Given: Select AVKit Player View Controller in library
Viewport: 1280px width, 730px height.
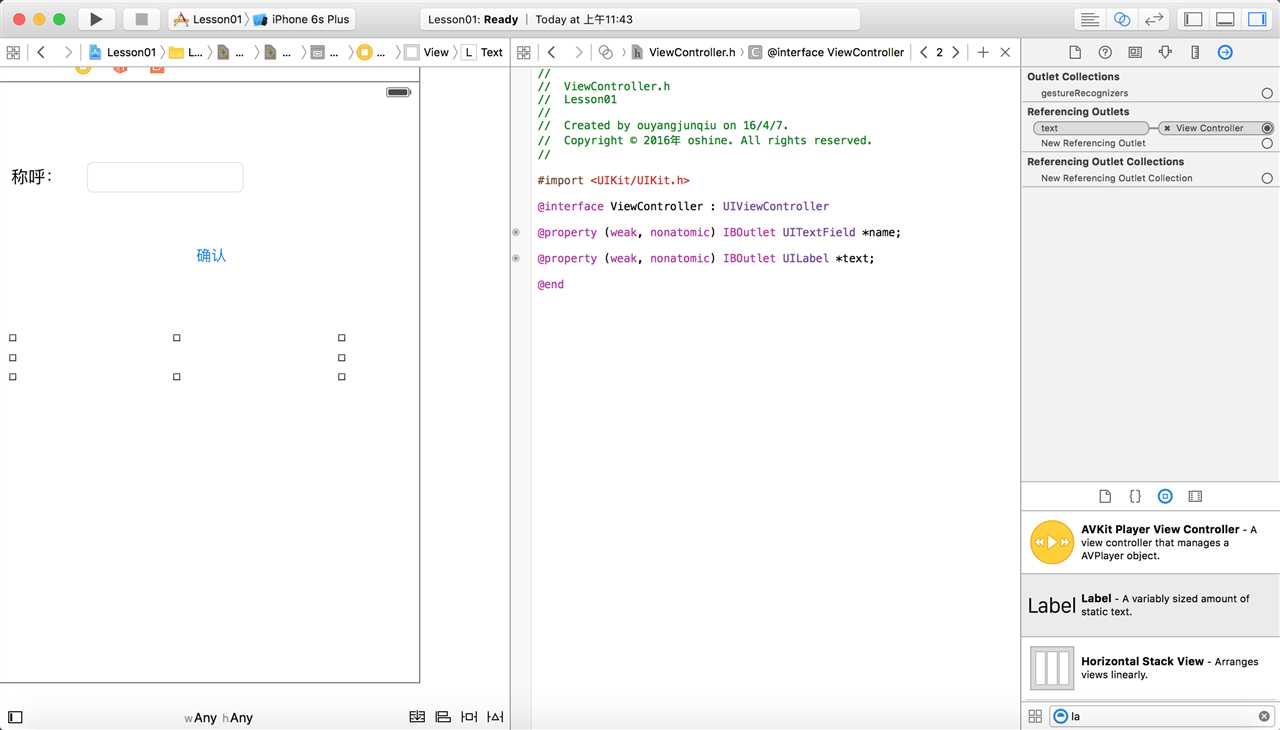Looking at the screenshot, I should [1150, 542].
